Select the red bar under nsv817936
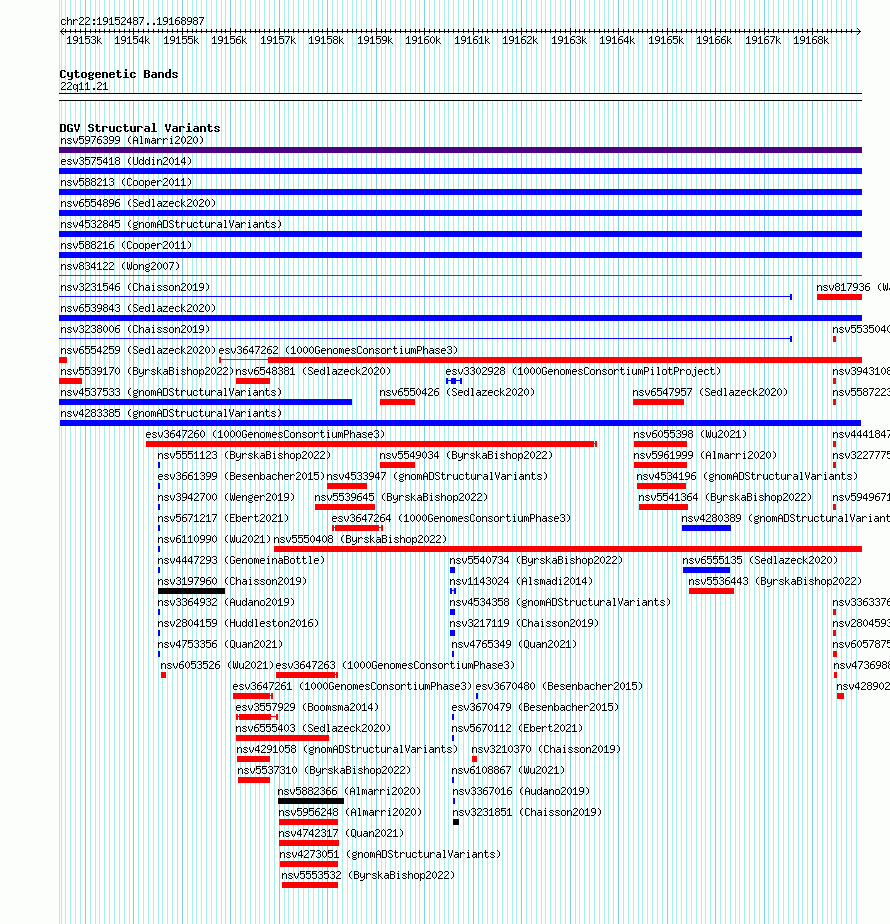 pos(839,297)
